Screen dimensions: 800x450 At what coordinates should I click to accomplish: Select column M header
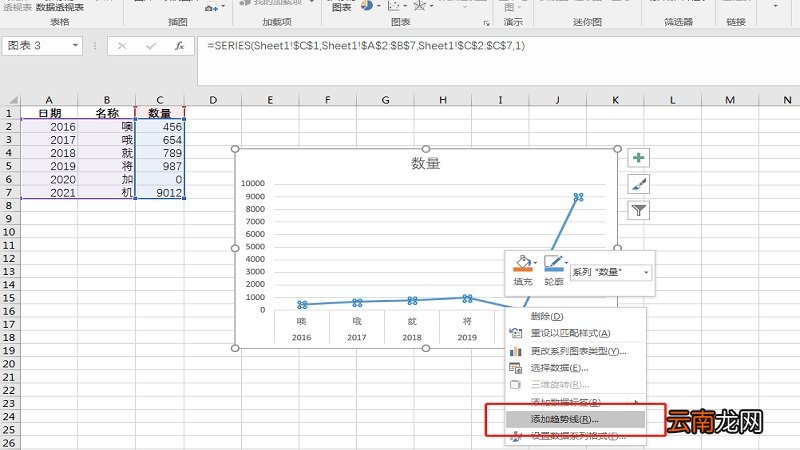[730, 100]
